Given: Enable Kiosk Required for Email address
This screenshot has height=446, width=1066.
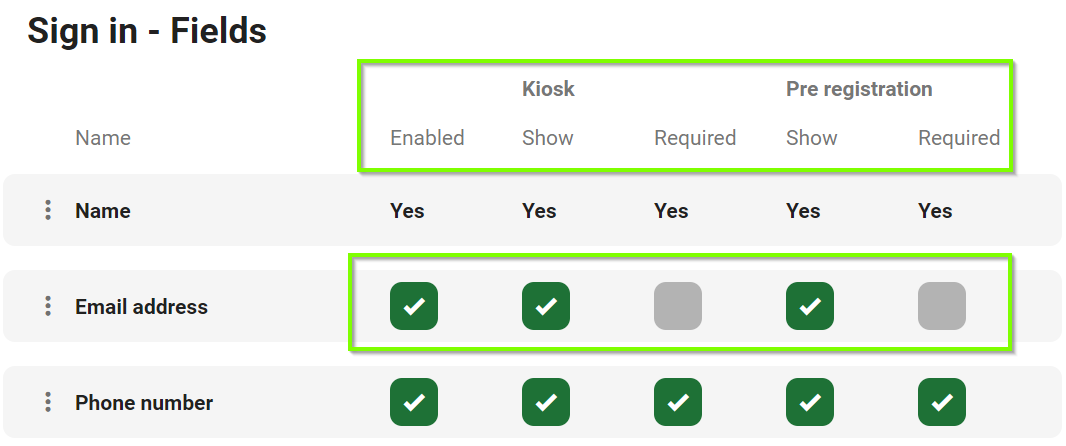Looking at the screenshot, I should [678, 306].
